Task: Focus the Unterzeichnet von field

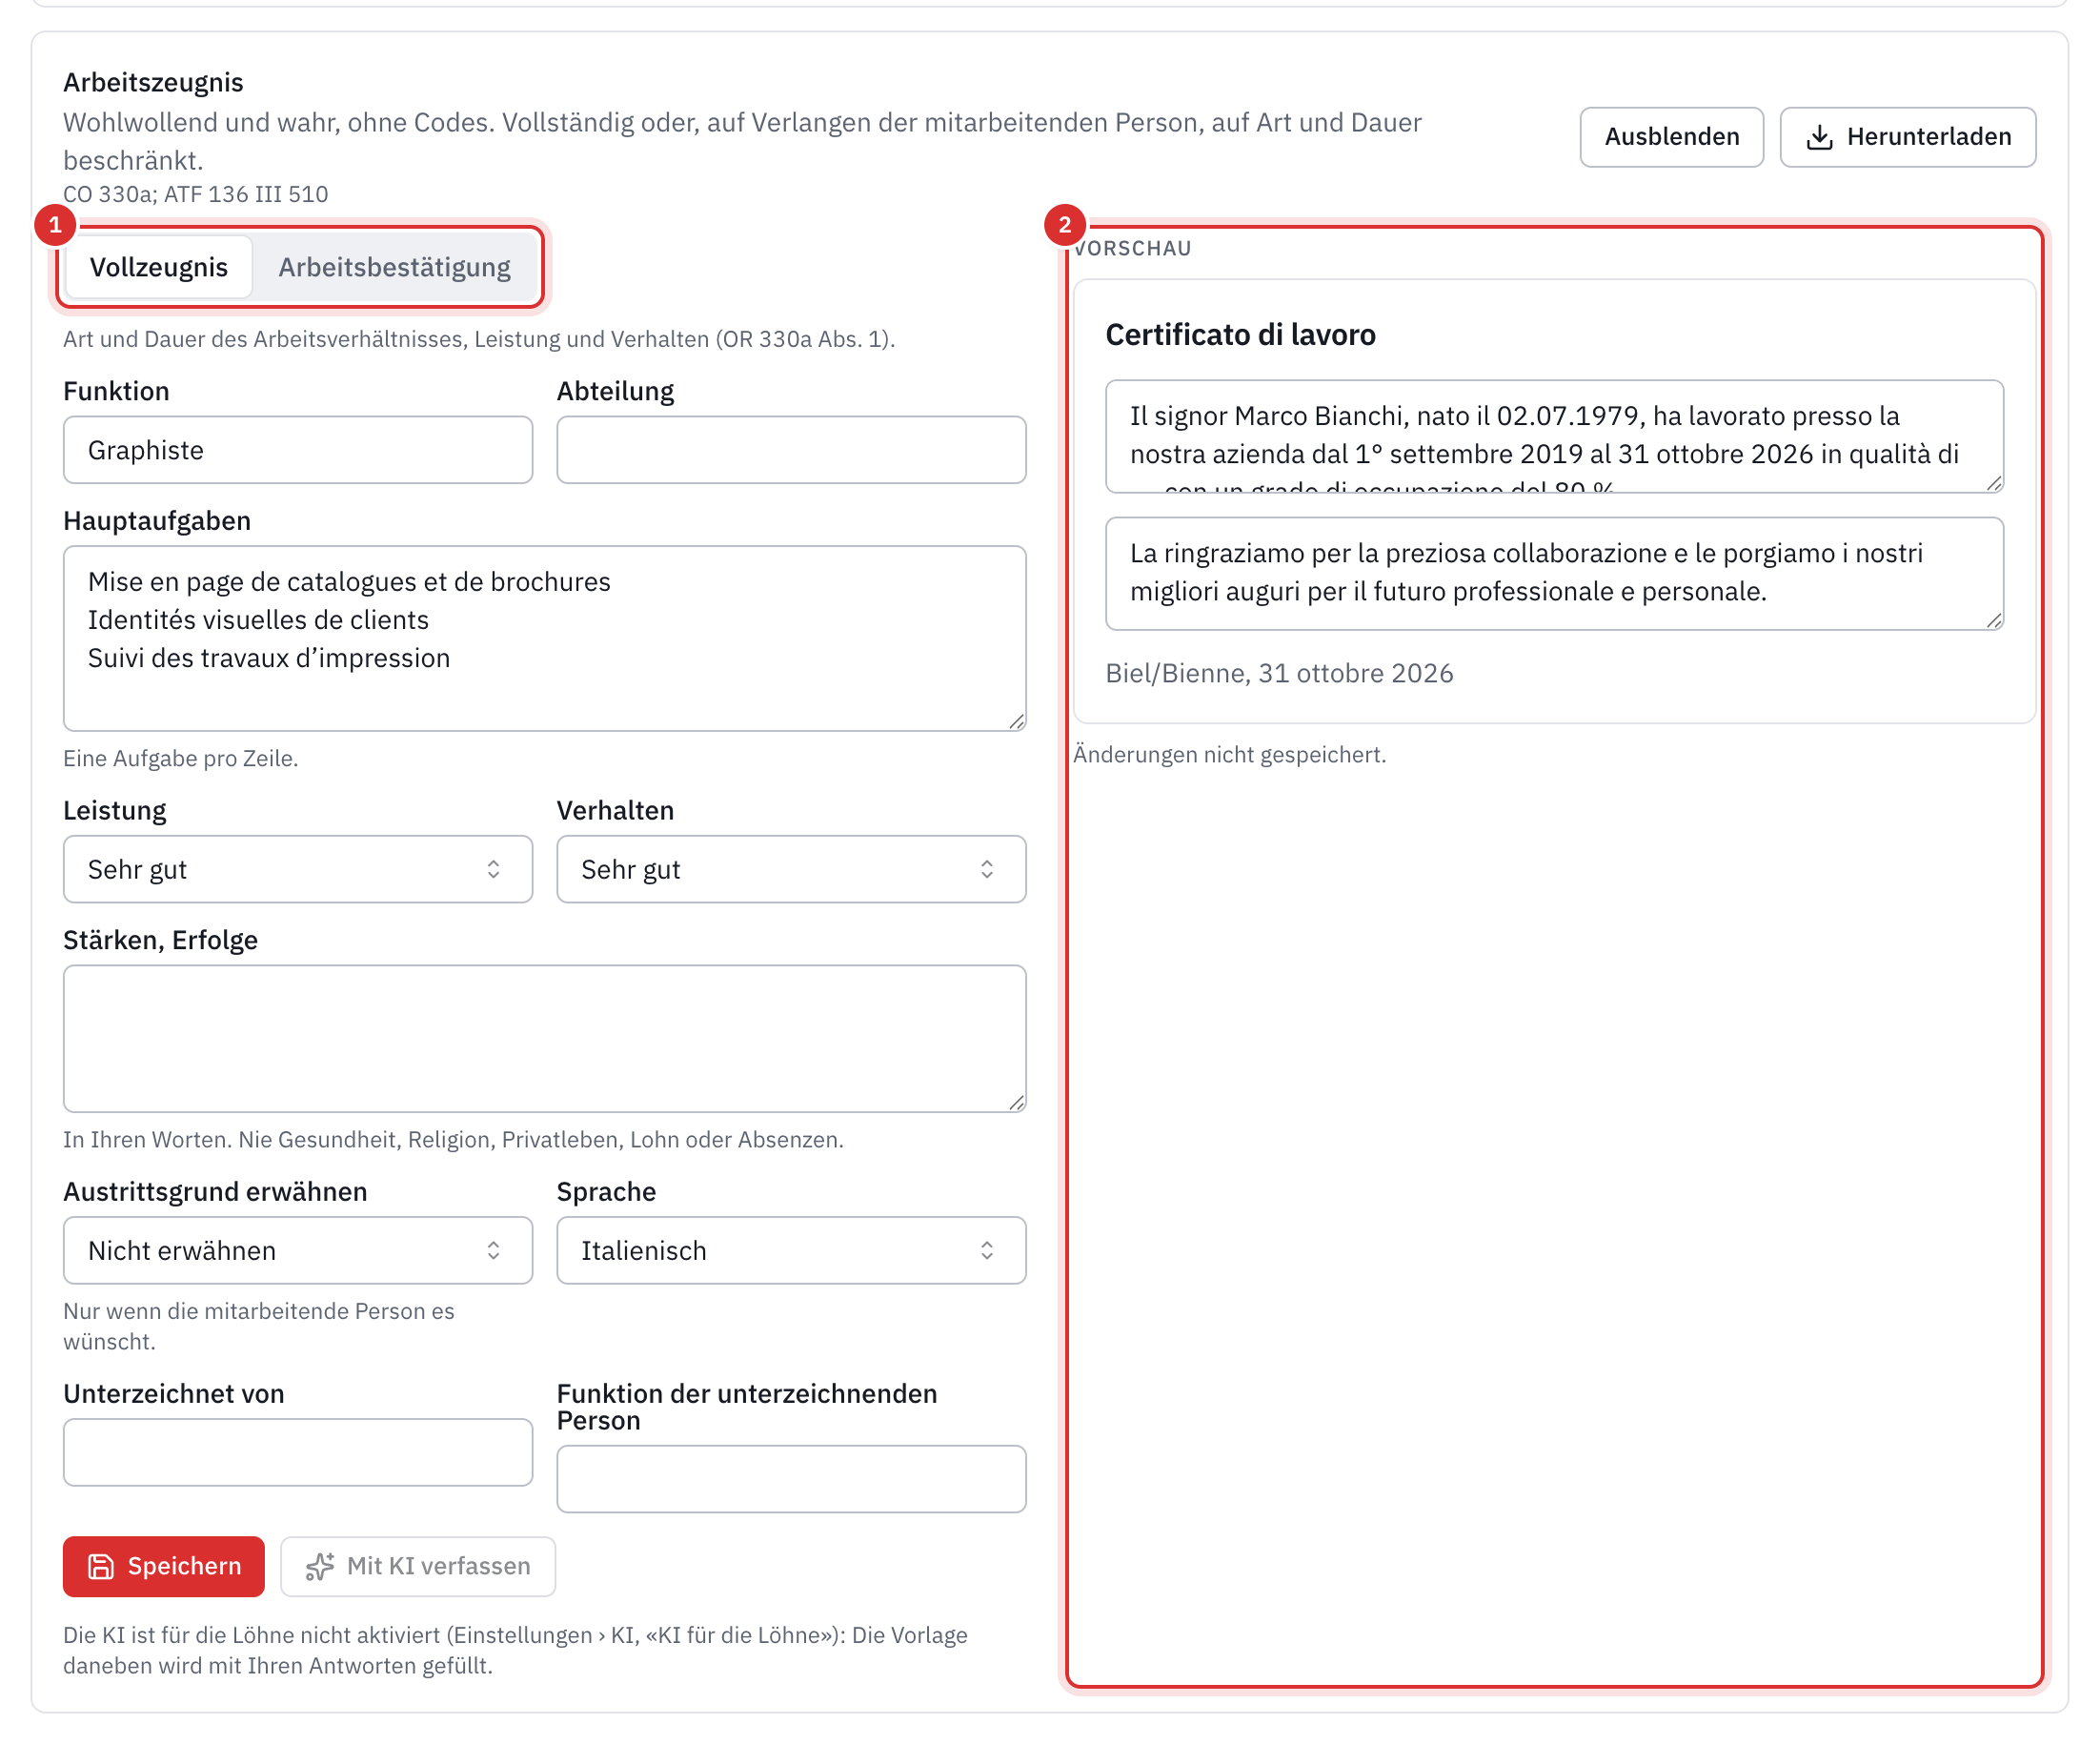Action: 298,1452
